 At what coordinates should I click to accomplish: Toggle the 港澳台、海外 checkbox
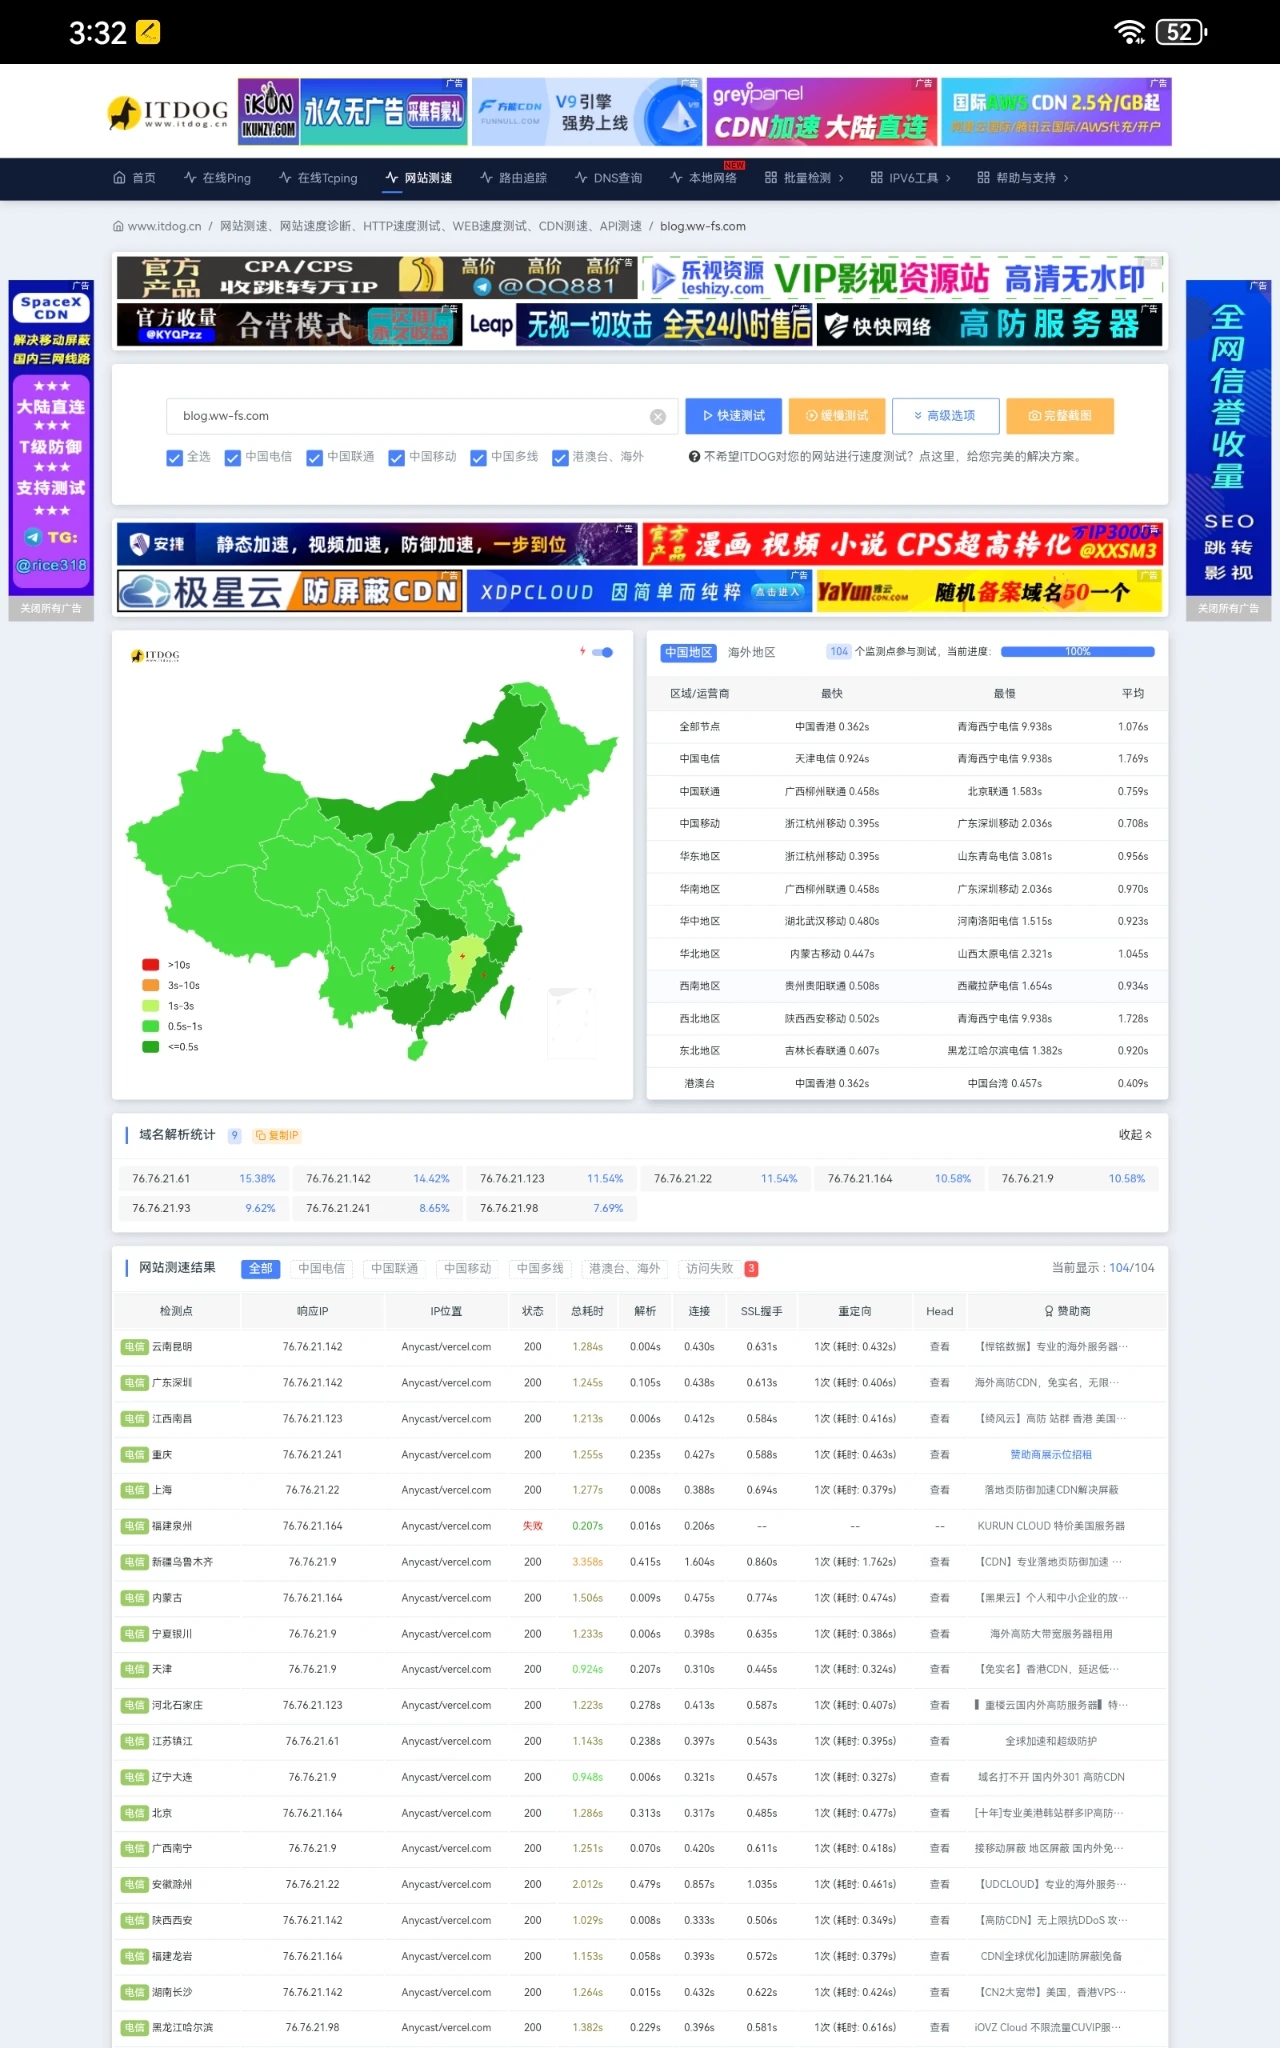tap(561, 458)
